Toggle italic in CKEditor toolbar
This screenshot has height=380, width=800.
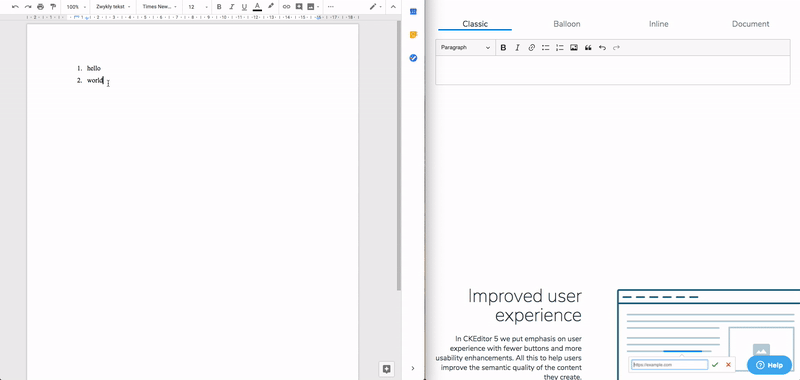pos(517,47)
